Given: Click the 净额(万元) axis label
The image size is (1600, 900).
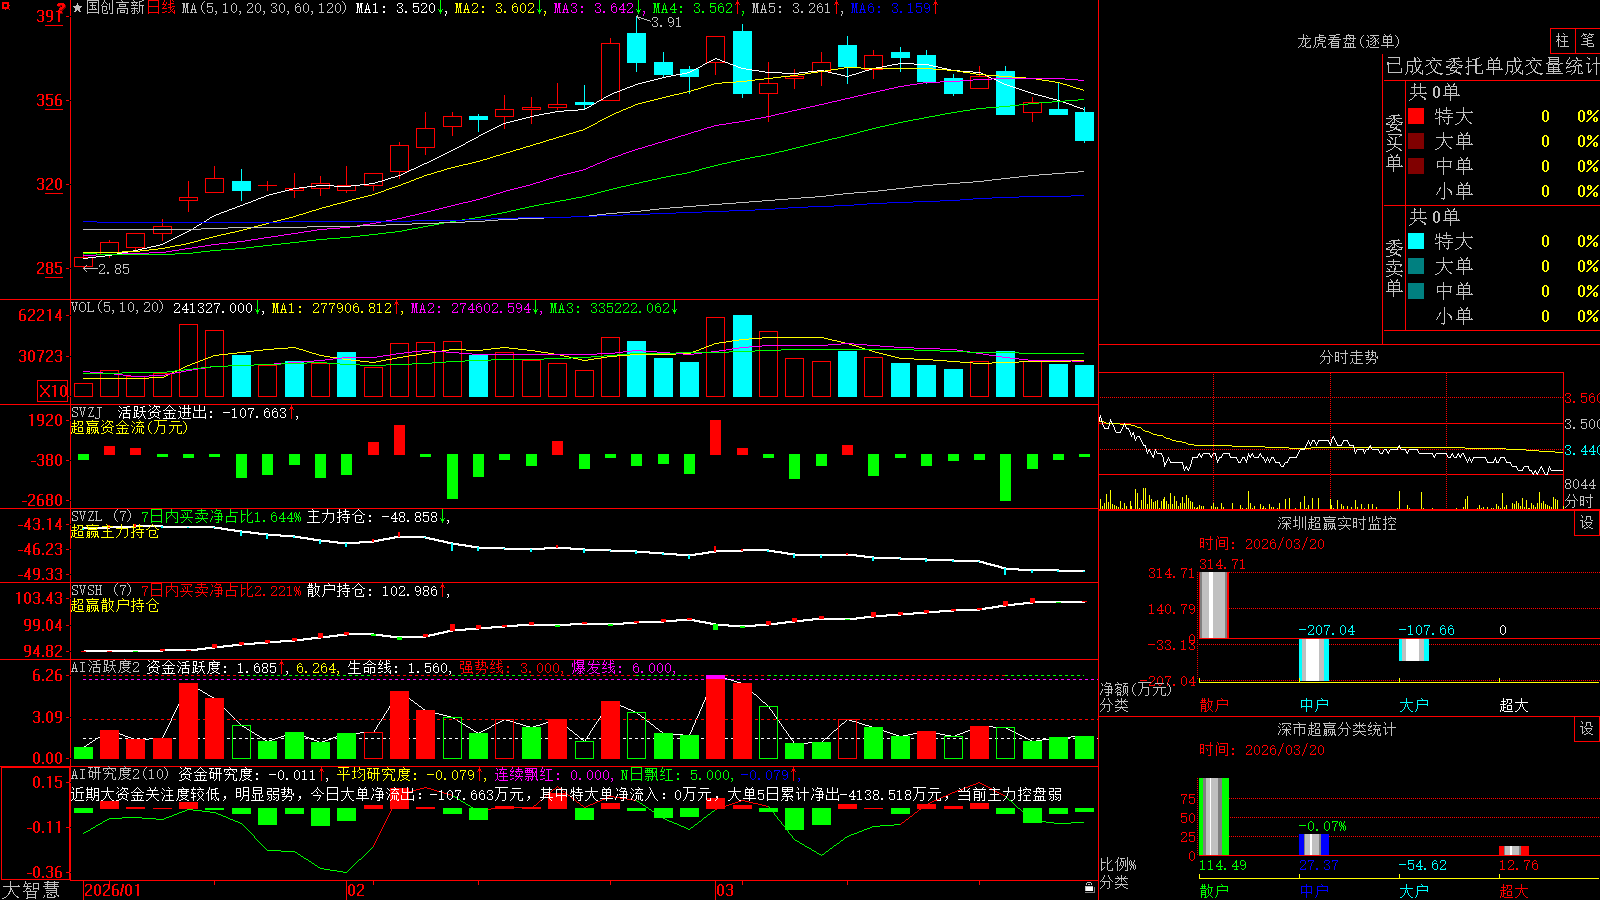Looking at the screenshot, I should pos(1135,689).
